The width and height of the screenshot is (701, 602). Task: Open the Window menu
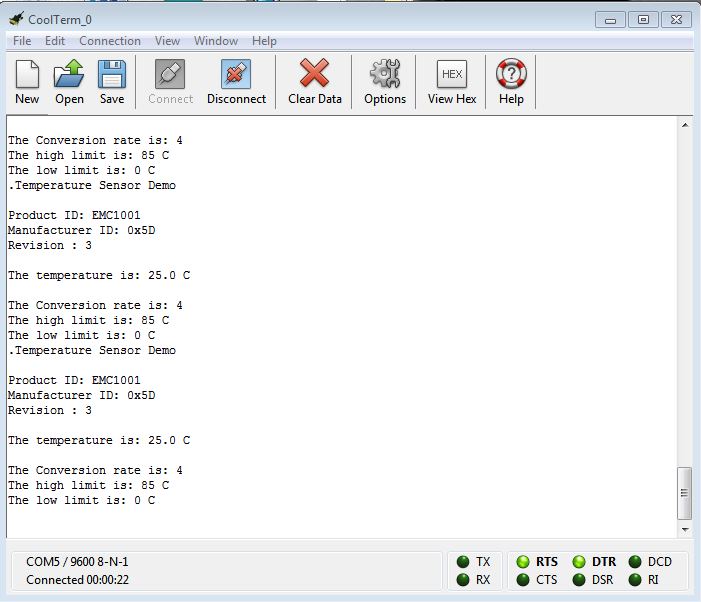click(x=216, y=41)
